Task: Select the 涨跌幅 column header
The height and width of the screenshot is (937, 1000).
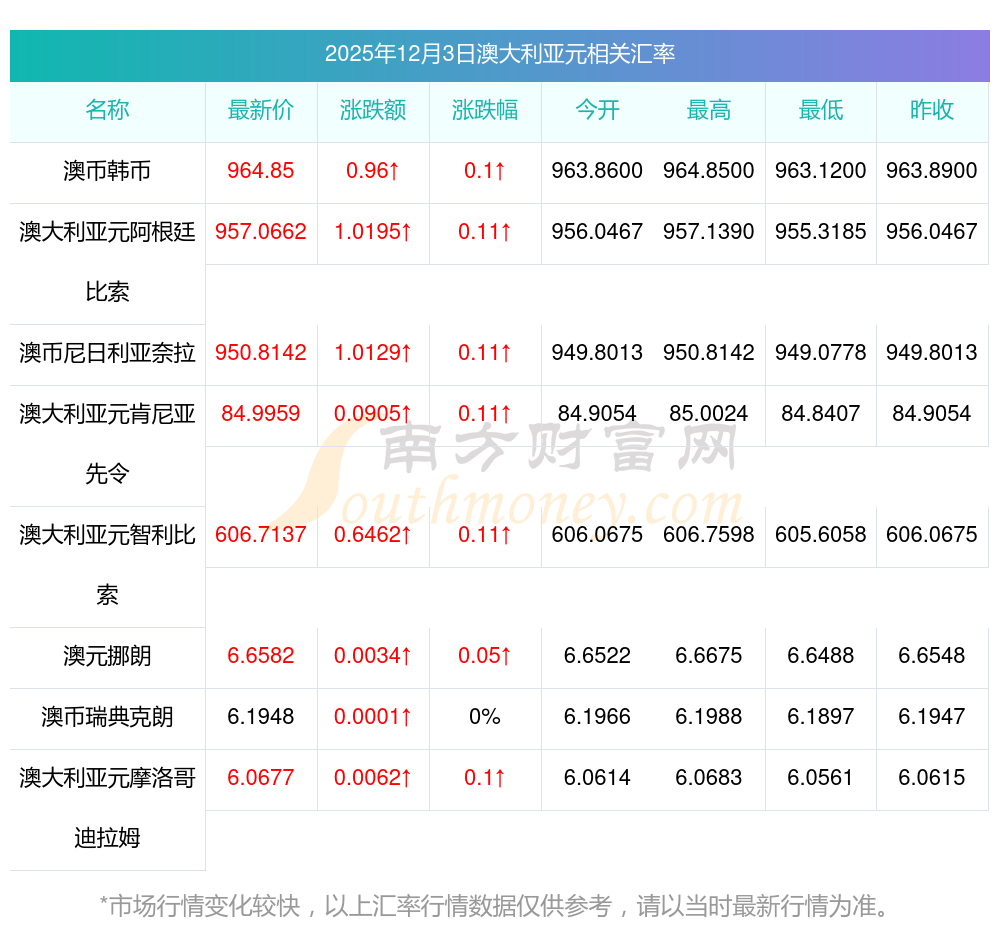Action: 485,111
